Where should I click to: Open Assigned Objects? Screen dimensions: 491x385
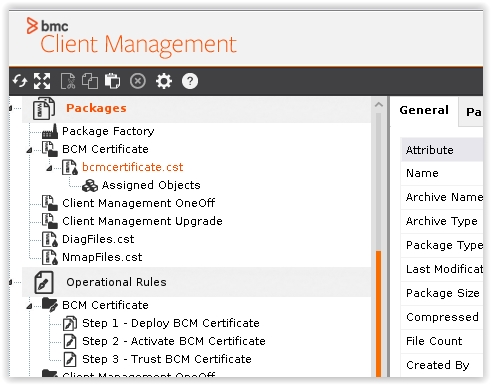(x=151, y=185)
